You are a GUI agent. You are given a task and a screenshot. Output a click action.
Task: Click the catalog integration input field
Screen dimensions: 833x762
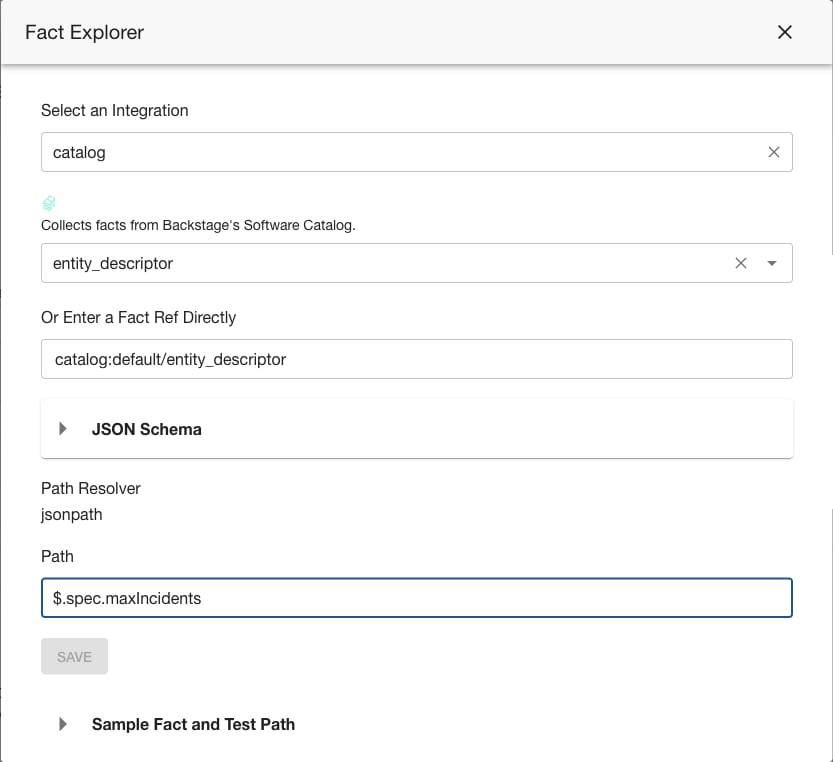[x=416, y=152]
